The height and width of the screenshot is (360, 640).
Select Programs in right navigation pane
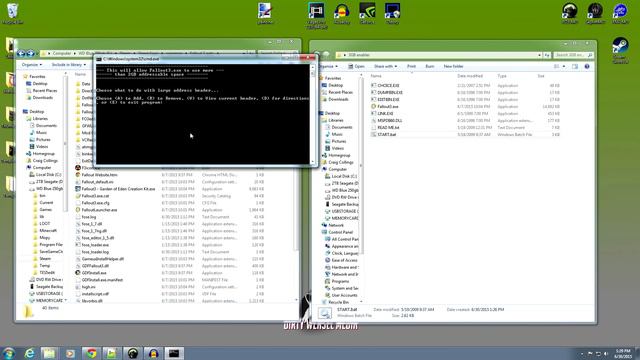[x=340, y=281]
